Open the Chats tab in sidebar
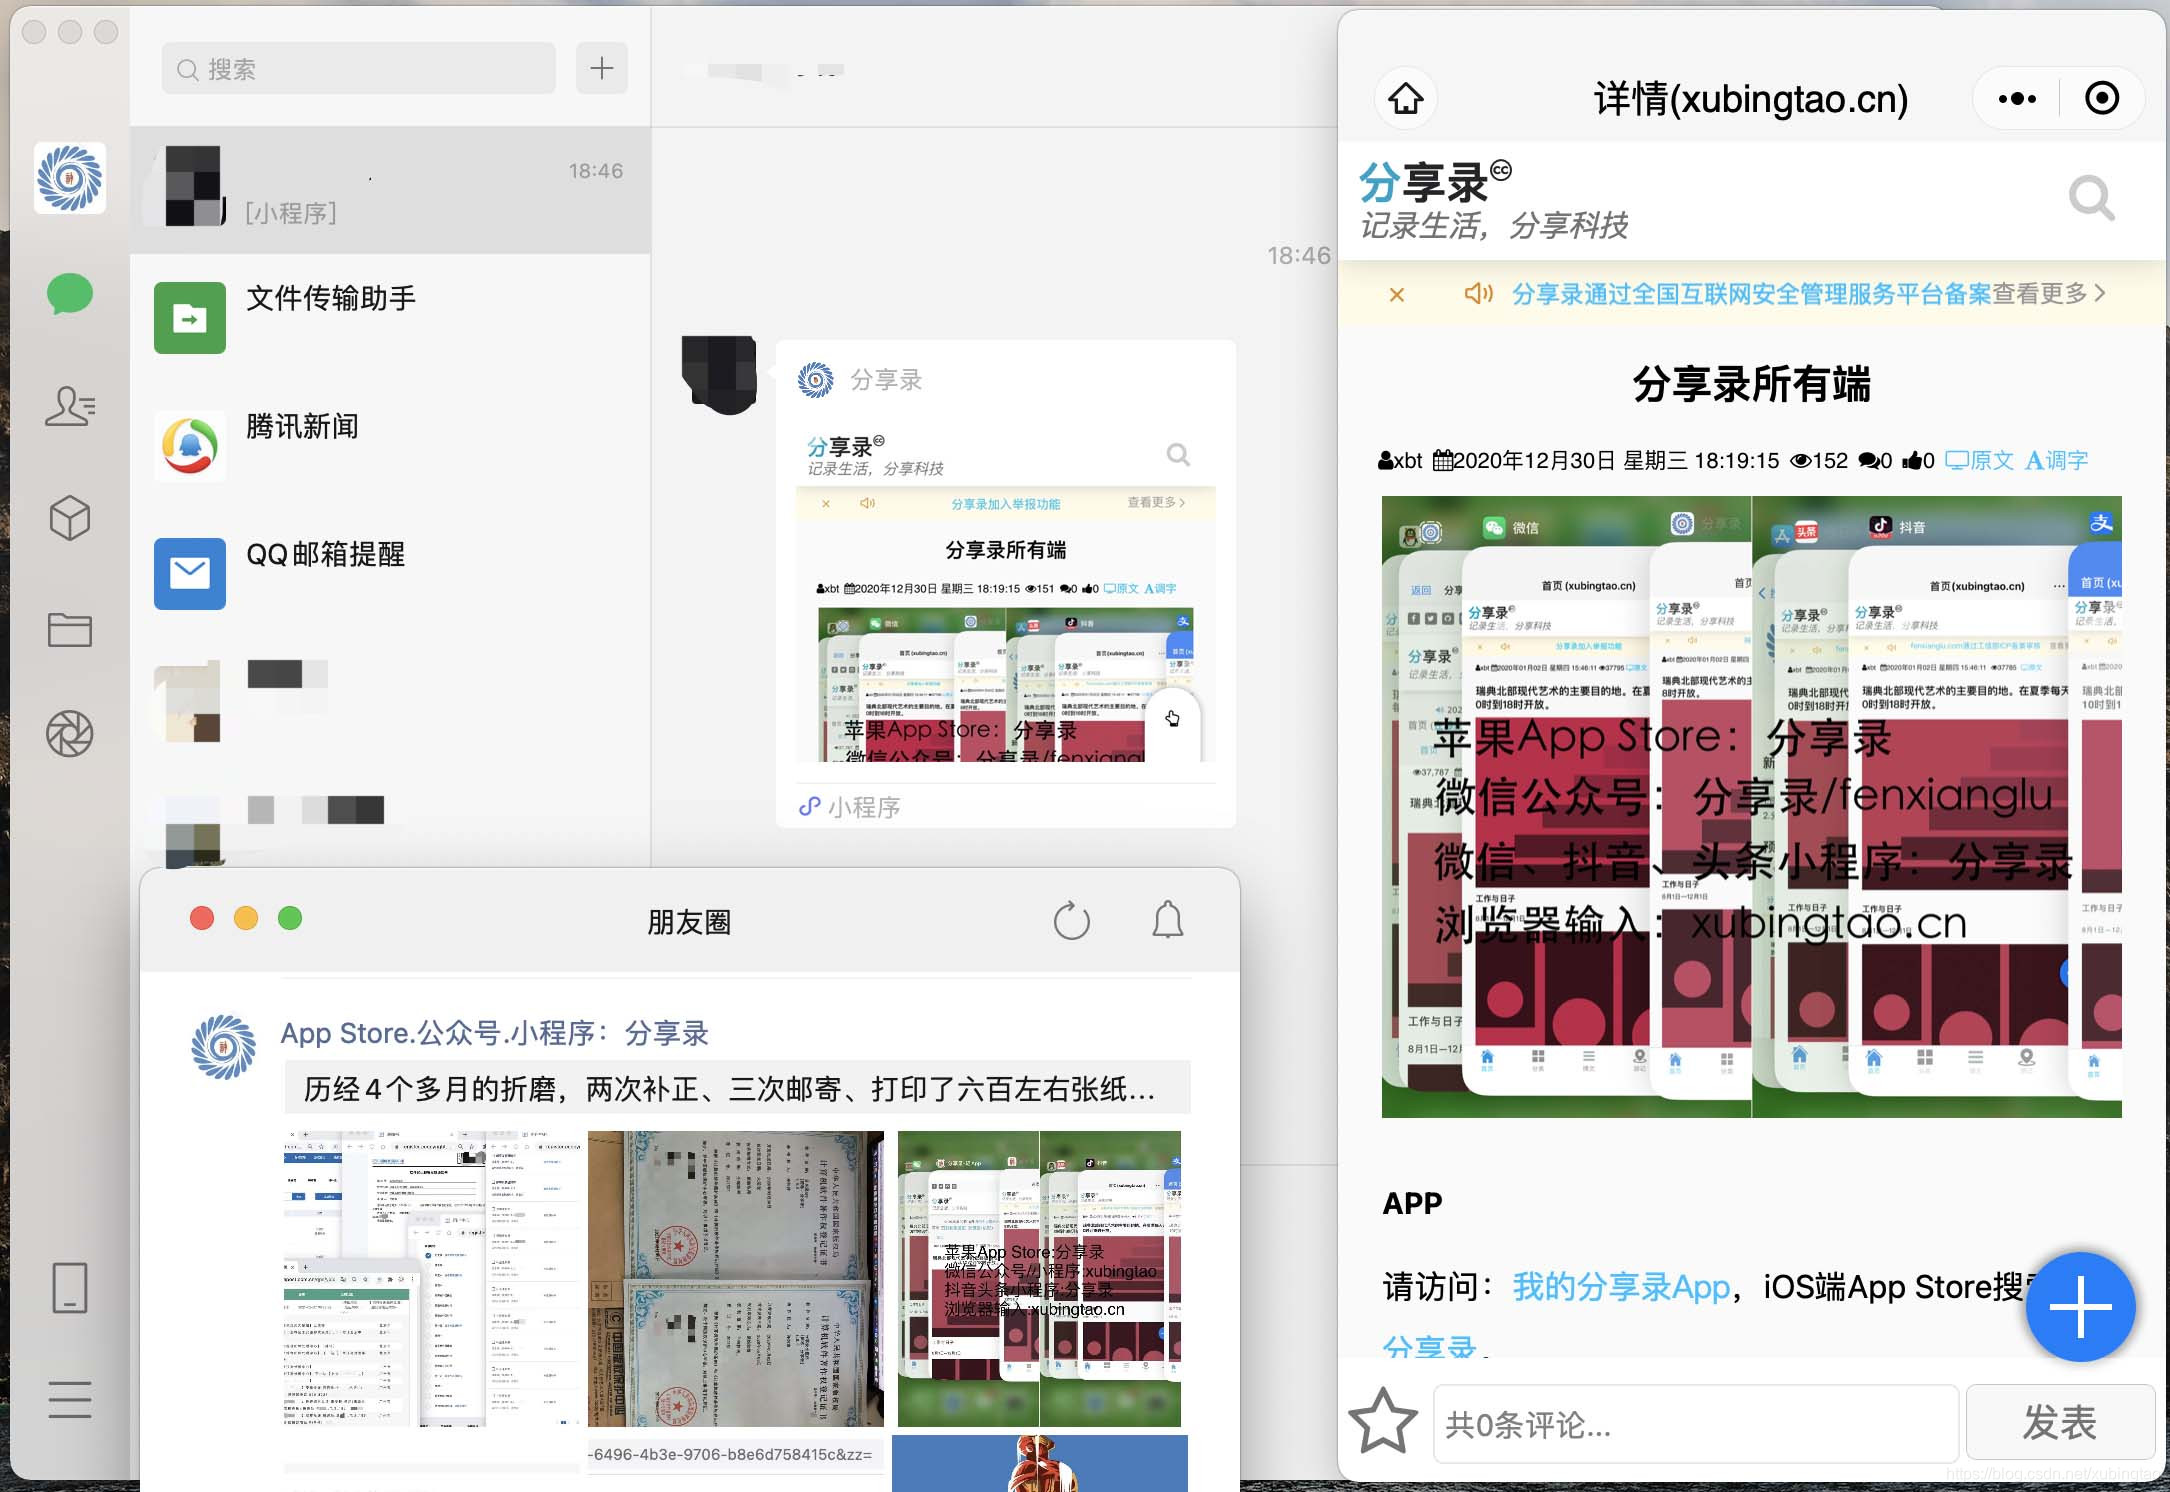The width and height of the screenshot is (2170, 1492). 70,295
